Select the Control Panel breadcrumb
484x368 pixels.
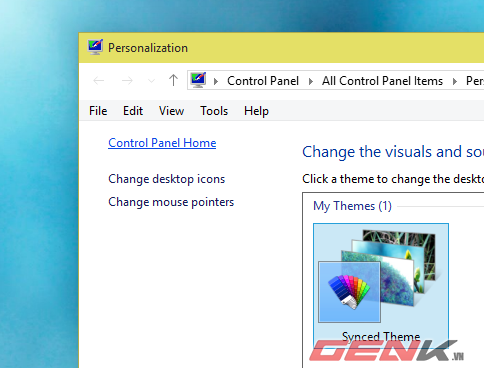(263, 81)
